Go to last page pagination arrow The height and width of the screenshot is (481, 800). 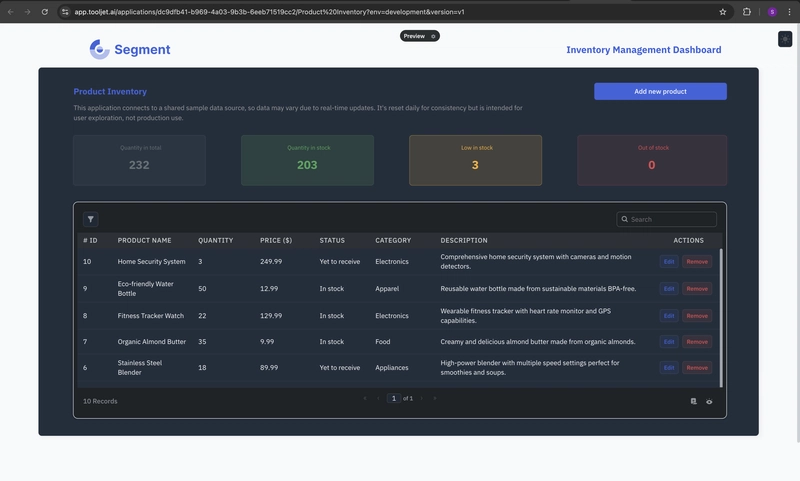point(435,398)
